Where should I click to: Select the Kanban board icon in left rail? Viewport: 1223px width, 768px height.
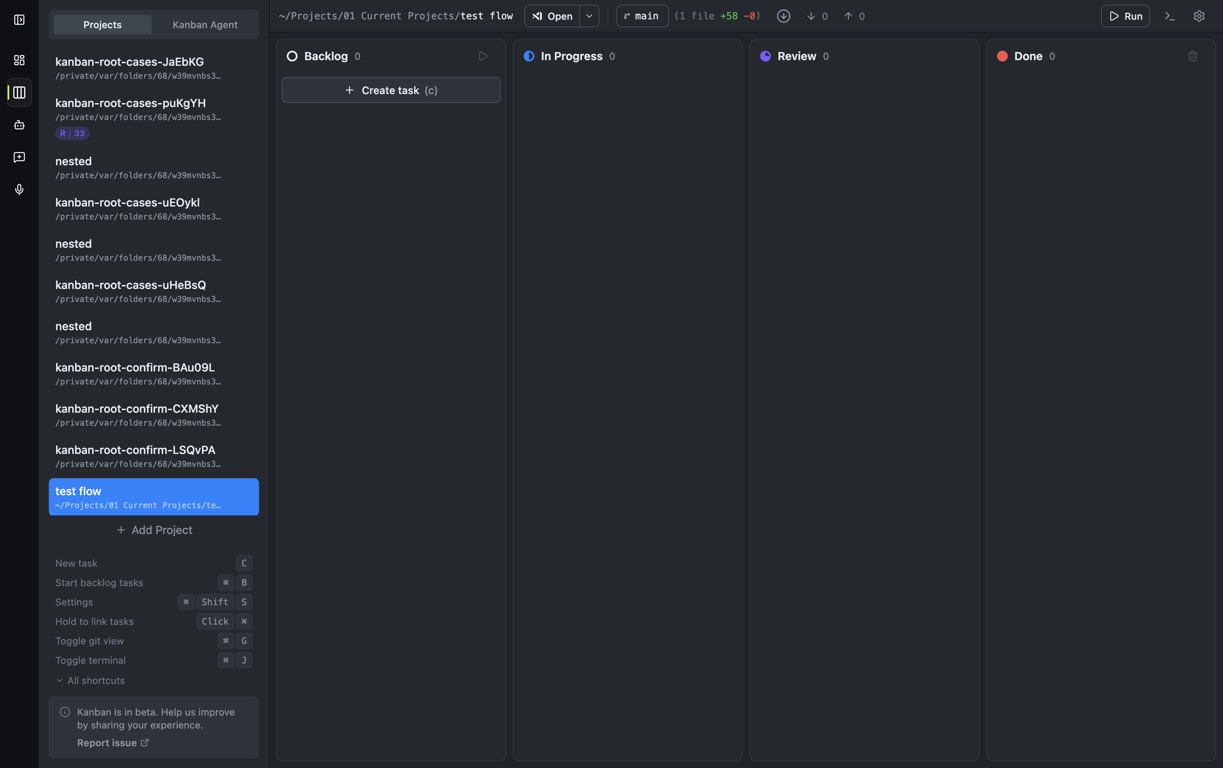pos(19,93)
